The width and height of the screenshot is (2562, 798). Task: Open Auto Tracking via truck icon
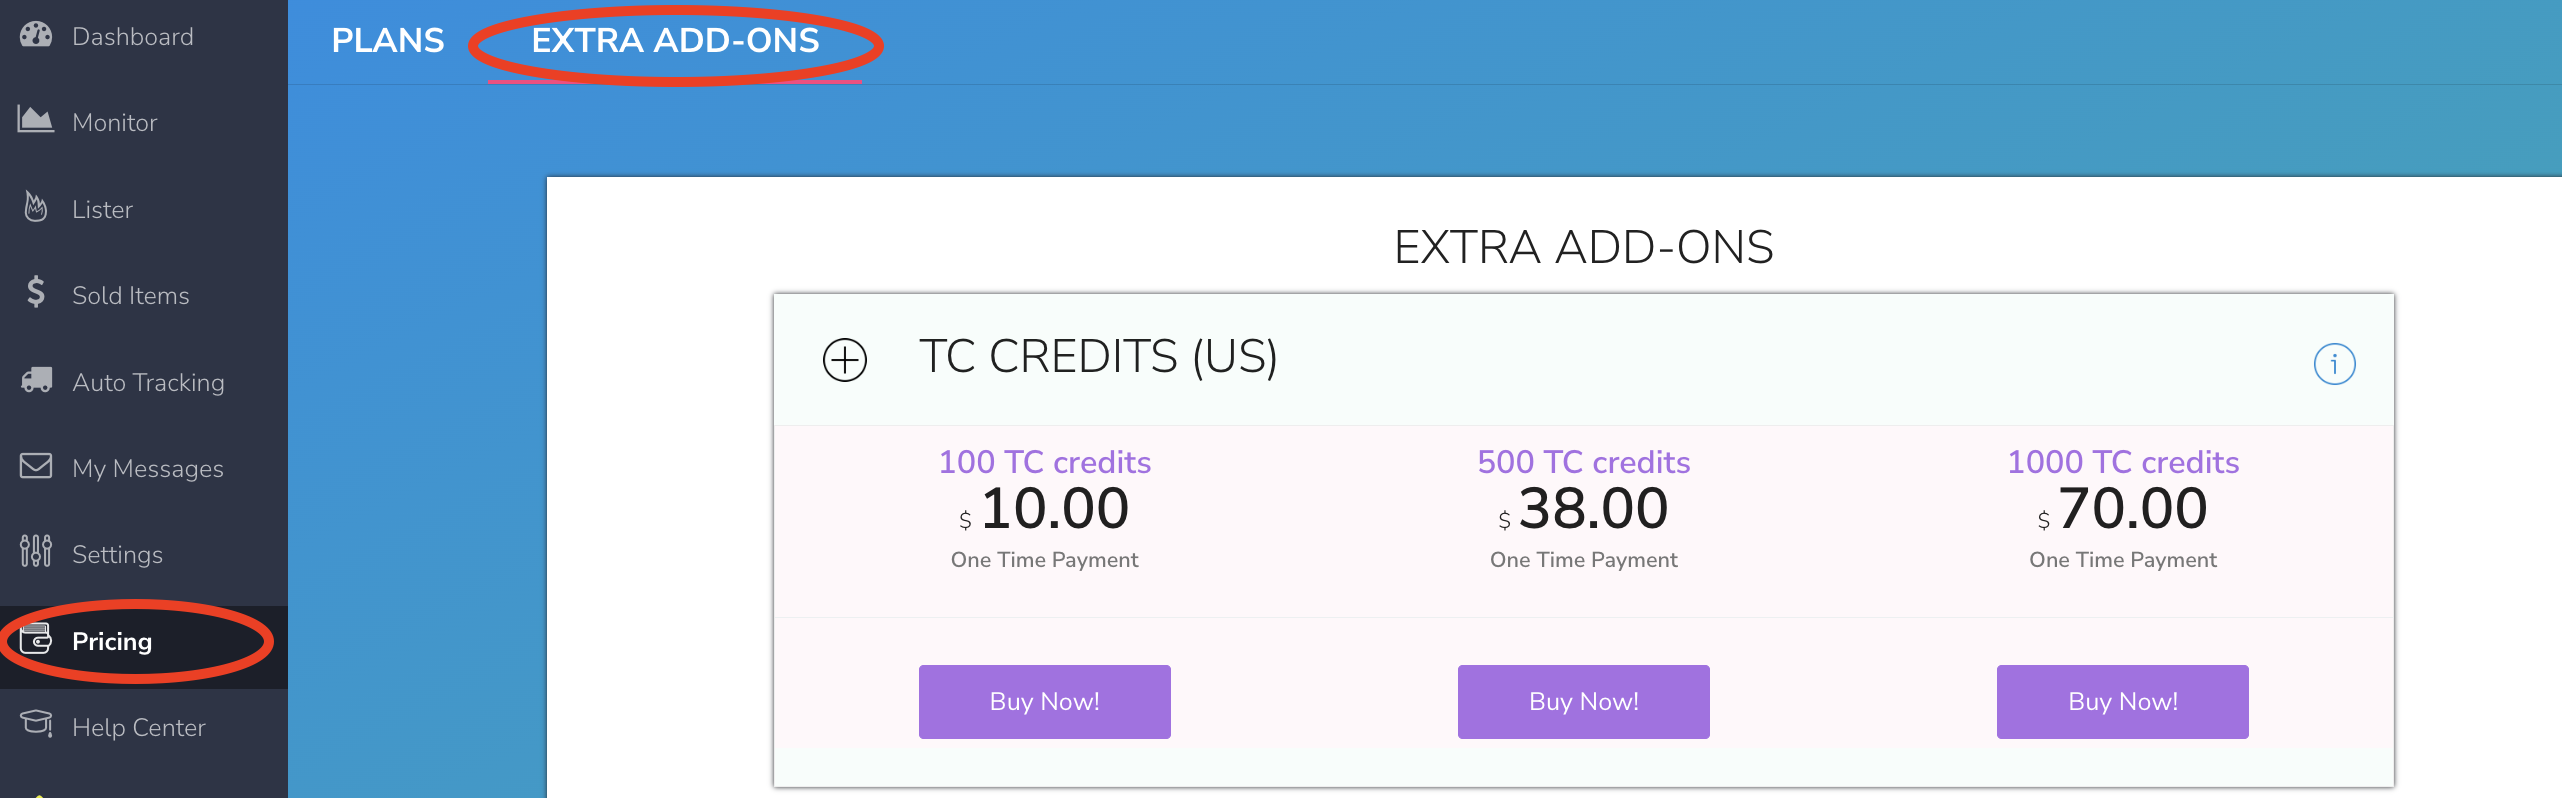coord(34,381)
